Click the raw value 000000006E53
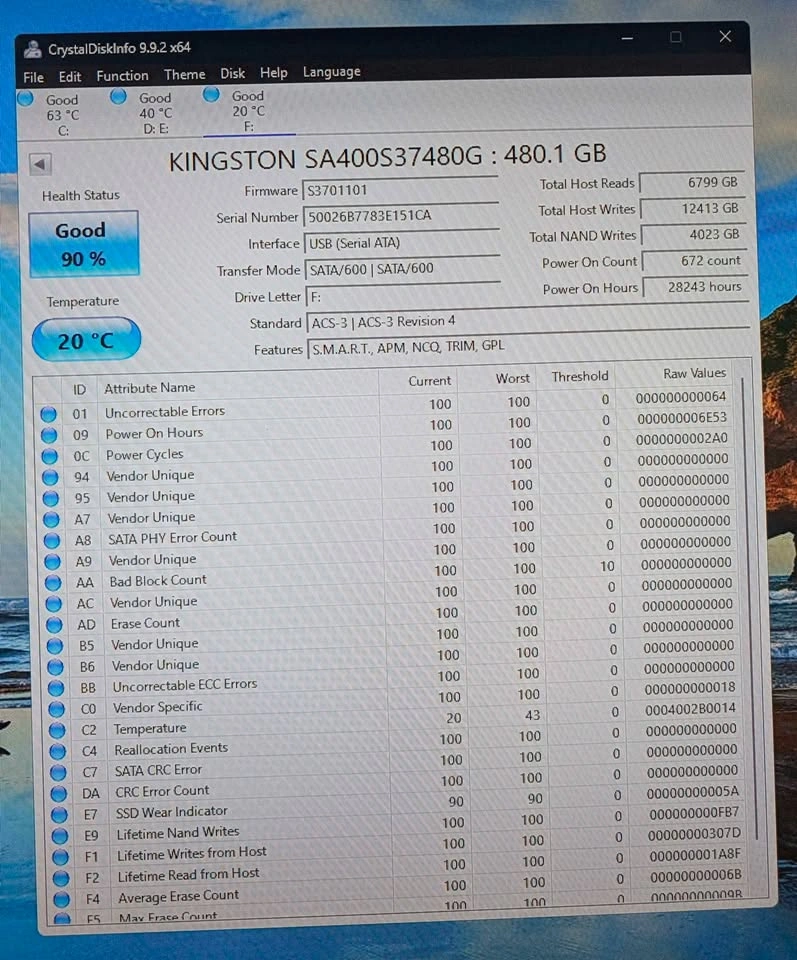797x960 pixels. [682, 418]
